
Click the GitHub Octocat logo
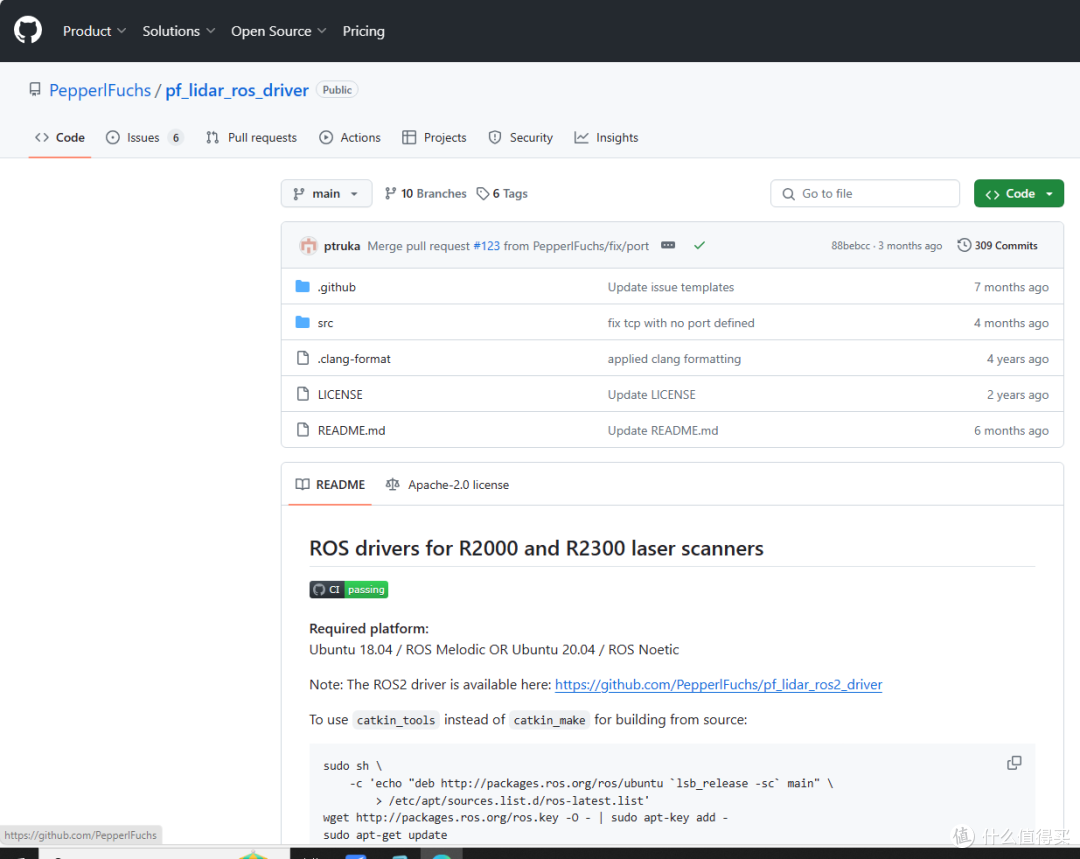(x=28, y=30)
